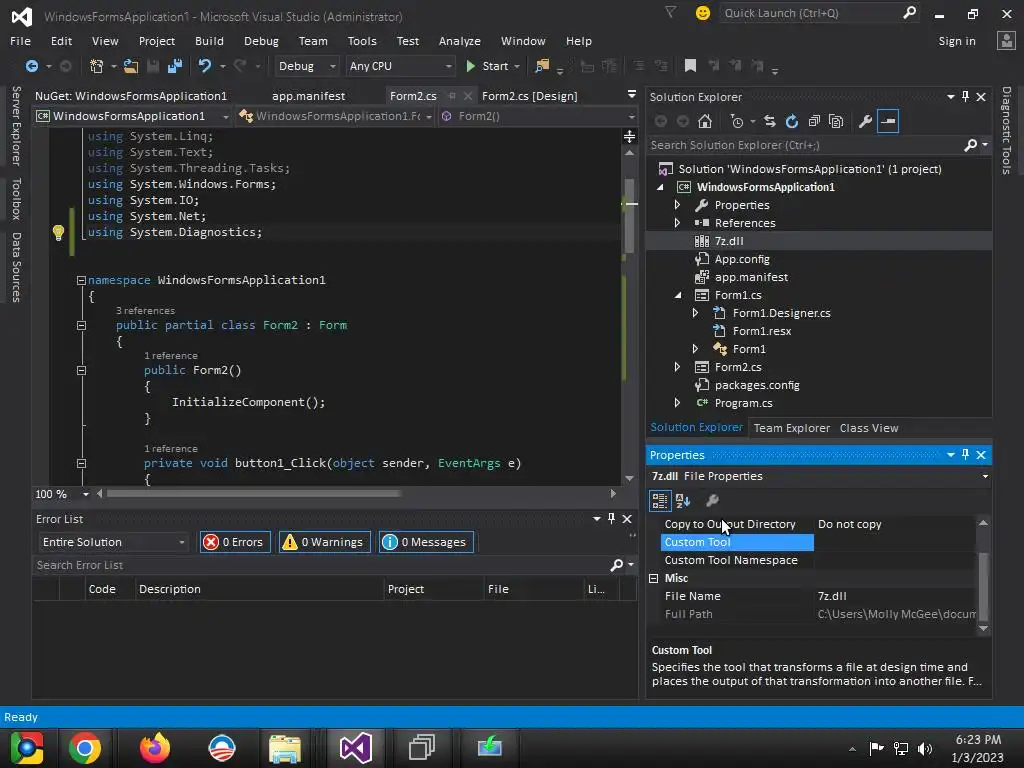Click the Find in Files toolbar icon

point(541,66)
